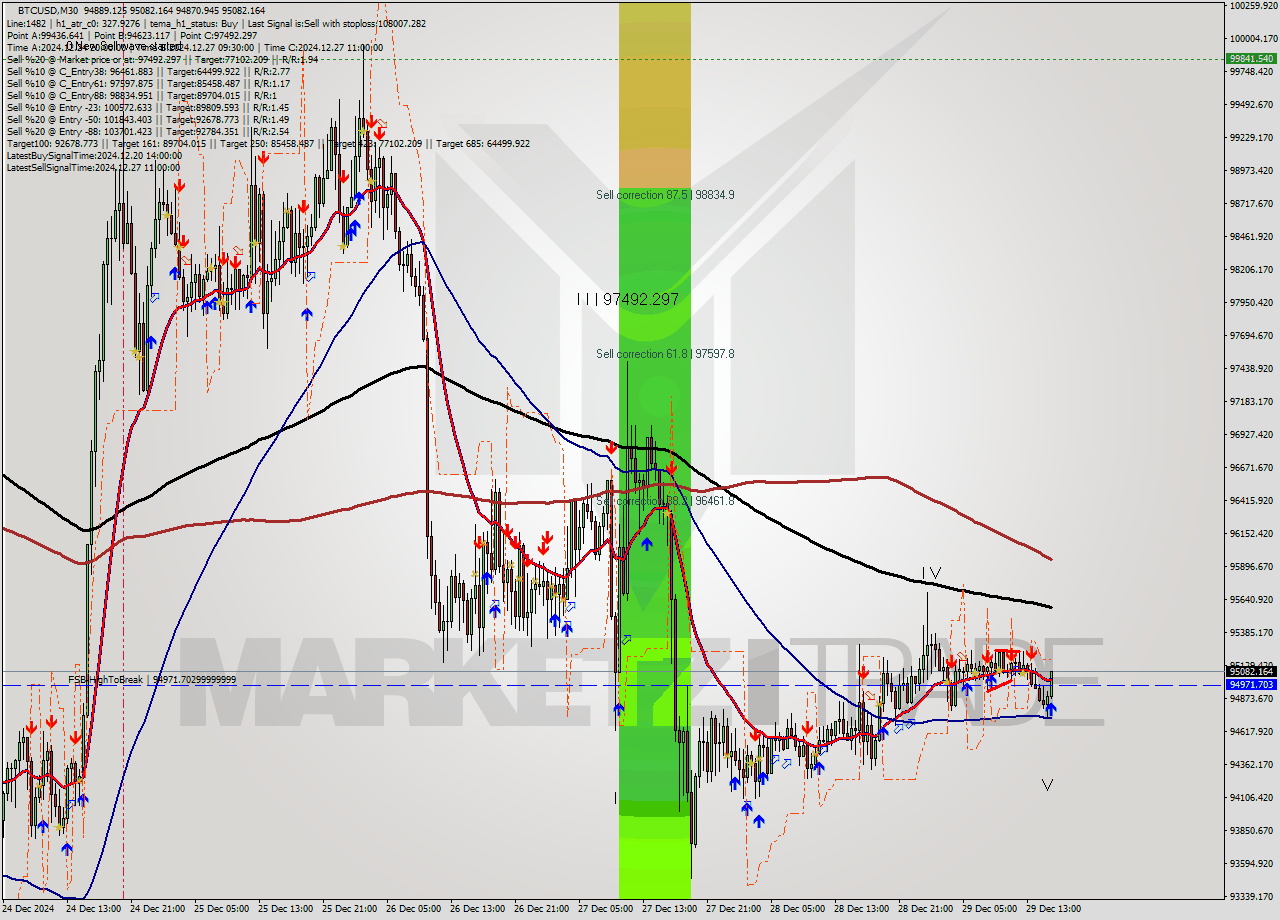Screen dimensions: 1280x920
Task: Select the 'Sell %20 @ Market price' line
Action: 162,59
